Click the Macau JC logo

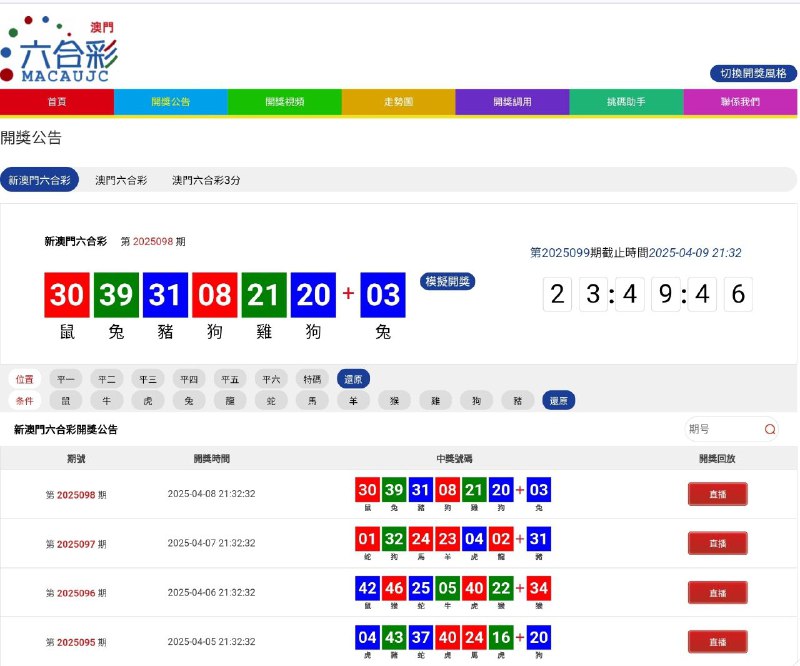(x=59, y=49)
